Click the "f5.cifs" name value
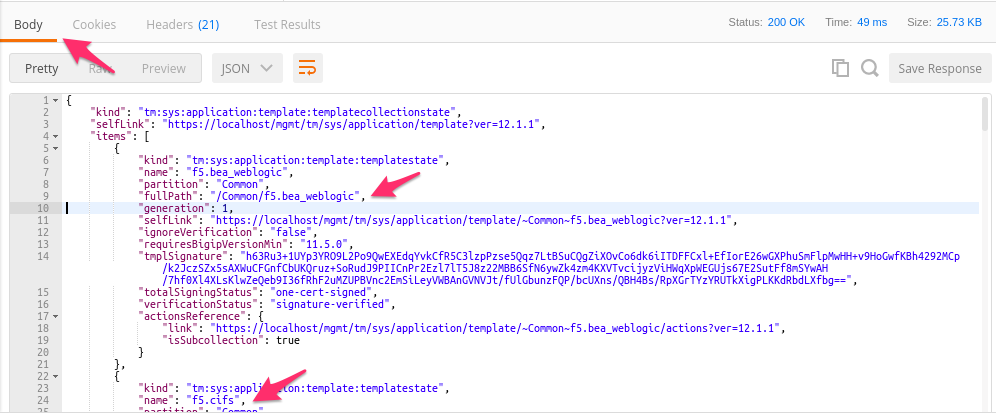Image resolution: width=996 pixels, height=417 pixels. coord(215,400)
